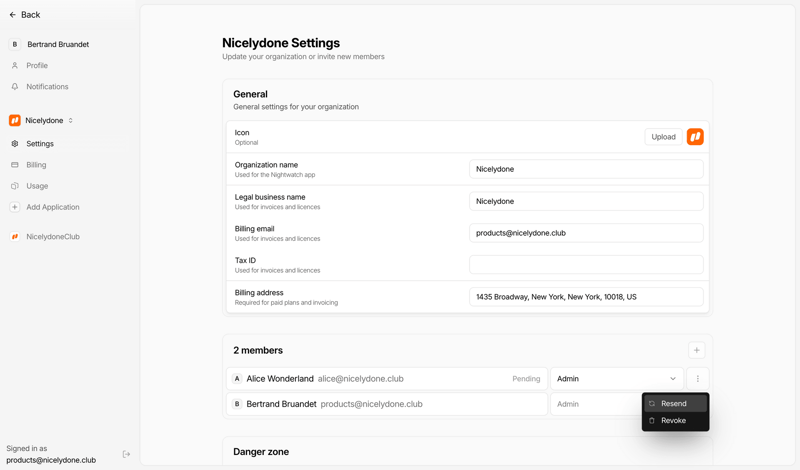Add a member with plus button

[x=696, y=350]
